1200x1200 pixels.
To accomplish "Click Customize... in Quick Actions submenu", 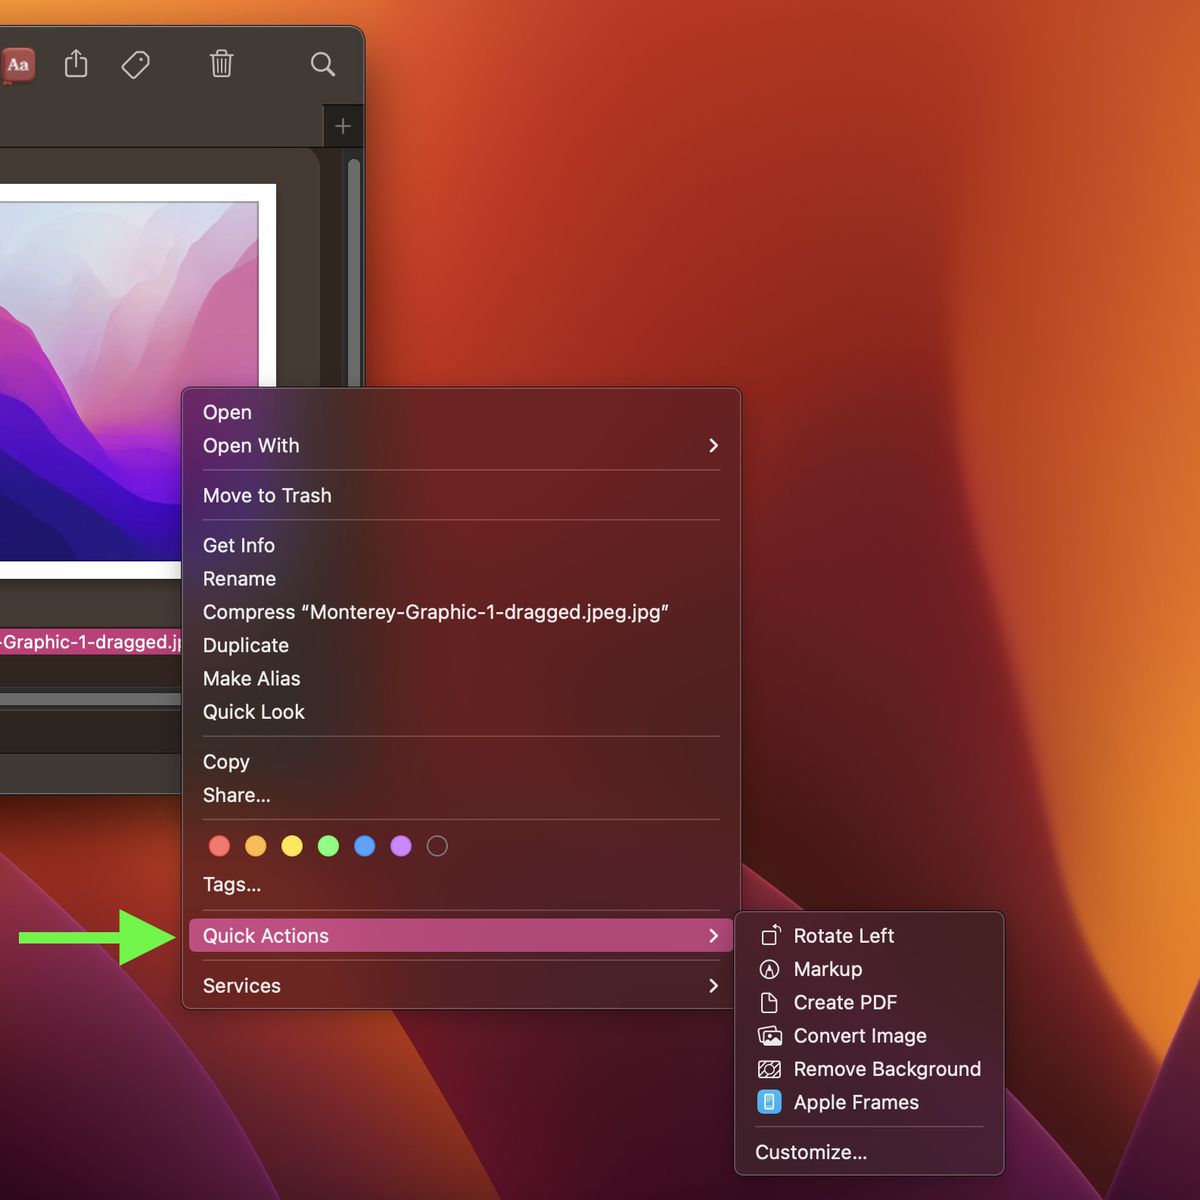I will click(811, 1152).
